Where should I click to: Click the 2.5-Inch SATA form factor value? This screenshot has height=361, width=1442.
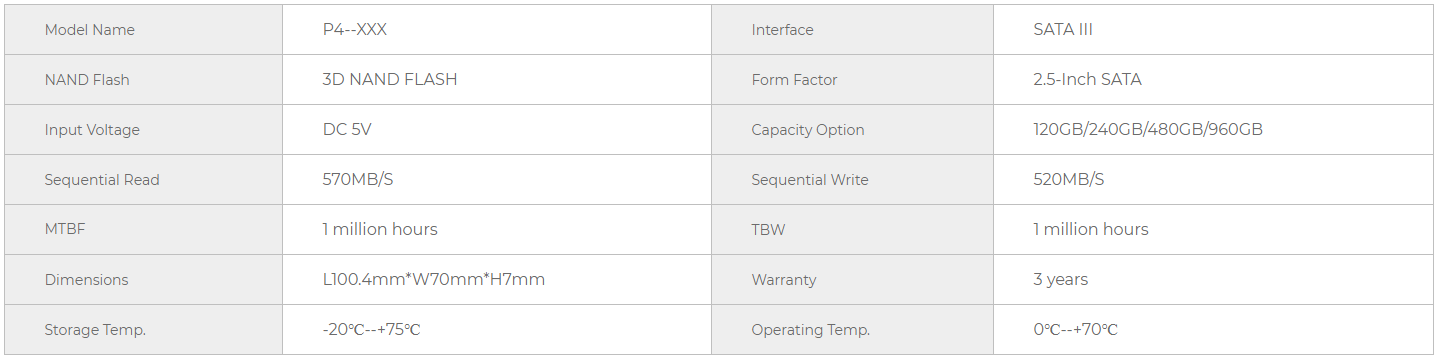[1087, 80]
